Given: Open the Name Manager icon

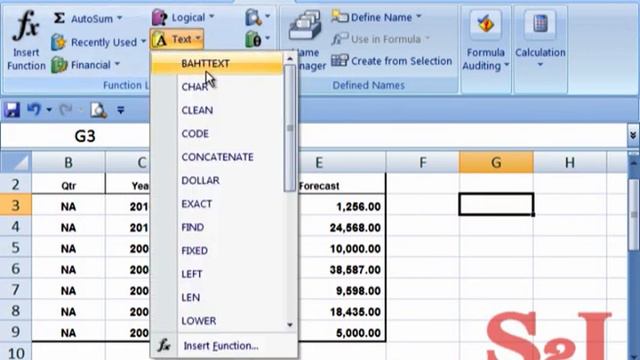Looking at the screenshot, I should pyautogui.click(x=305, y=26).
